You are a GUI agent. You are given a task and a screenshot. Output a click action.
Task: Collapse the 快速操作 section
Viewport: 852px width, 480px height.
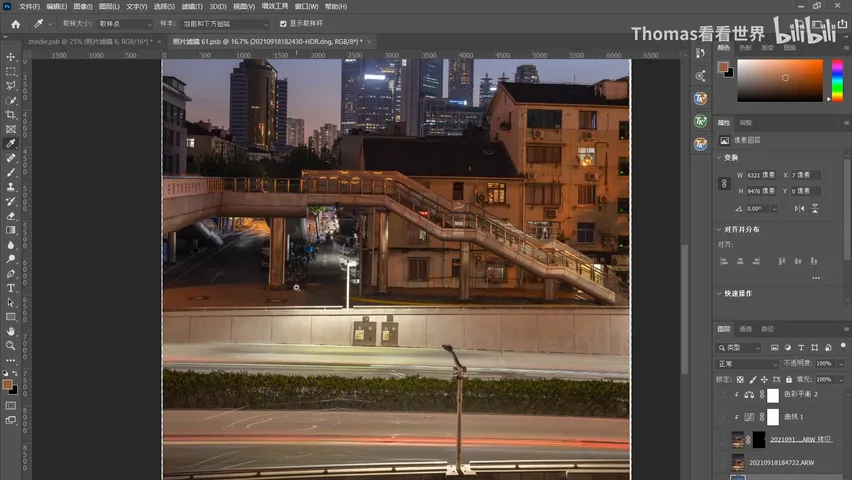pyautogui.click(x=719, y=294)
